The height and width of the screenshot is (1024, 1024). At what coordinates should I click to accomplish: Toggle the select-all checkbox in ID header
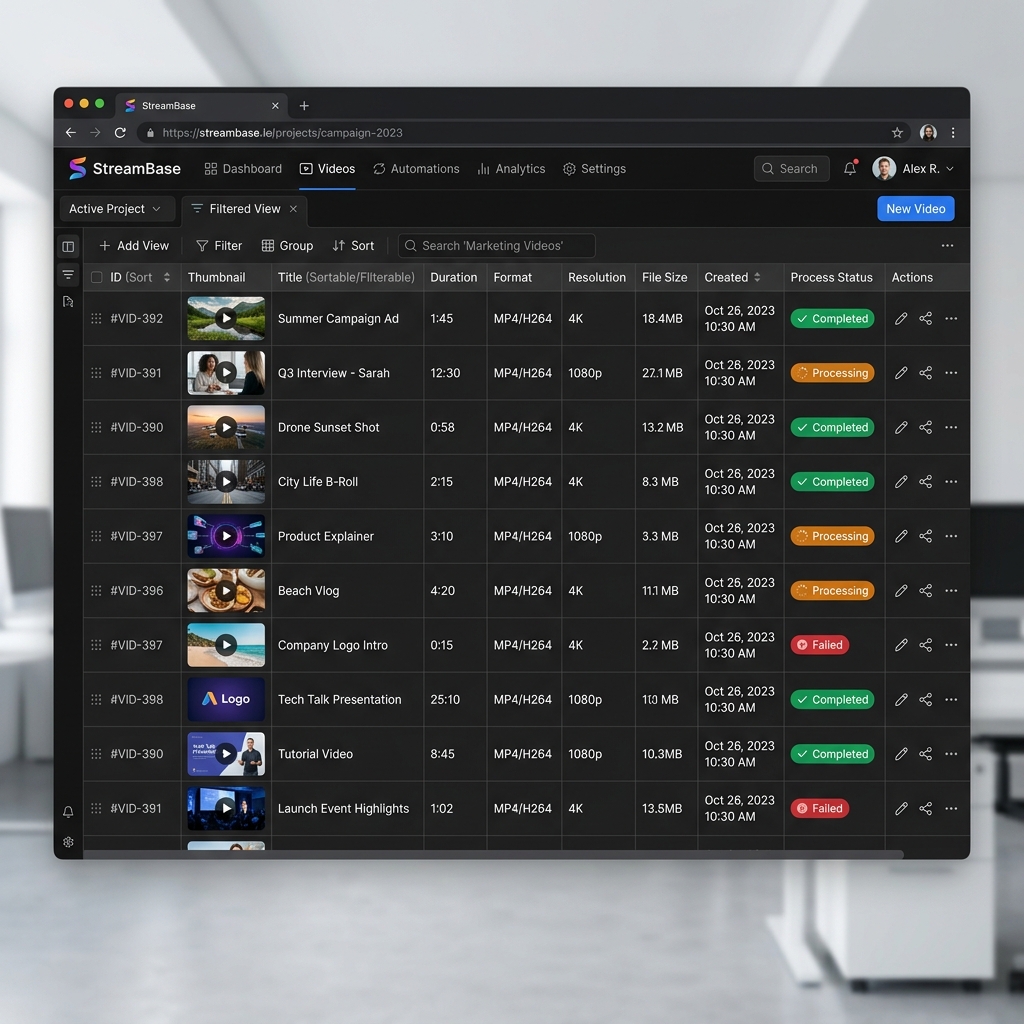(x=97, y=278)
